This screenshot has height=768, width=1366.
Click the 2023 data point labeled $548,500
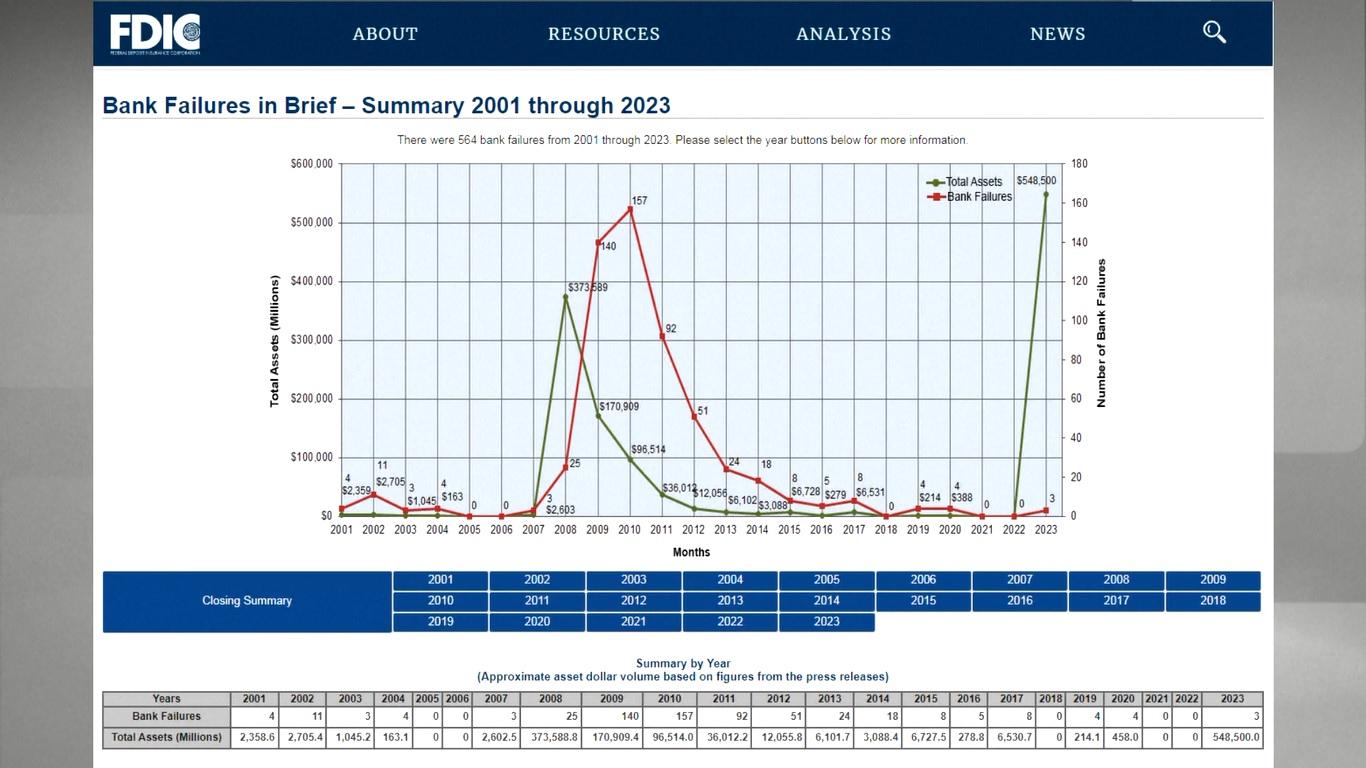click(1046, 194)
